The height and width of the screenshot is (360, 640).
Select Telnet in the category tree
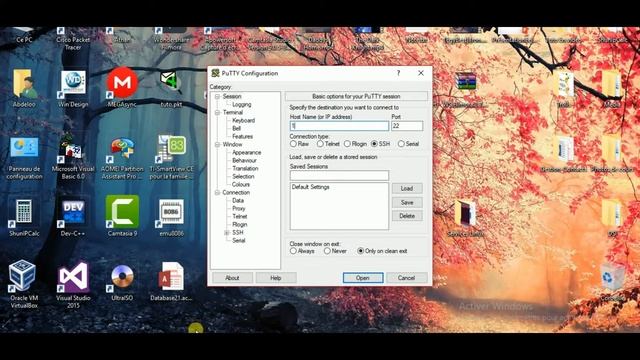coord(240,216)
